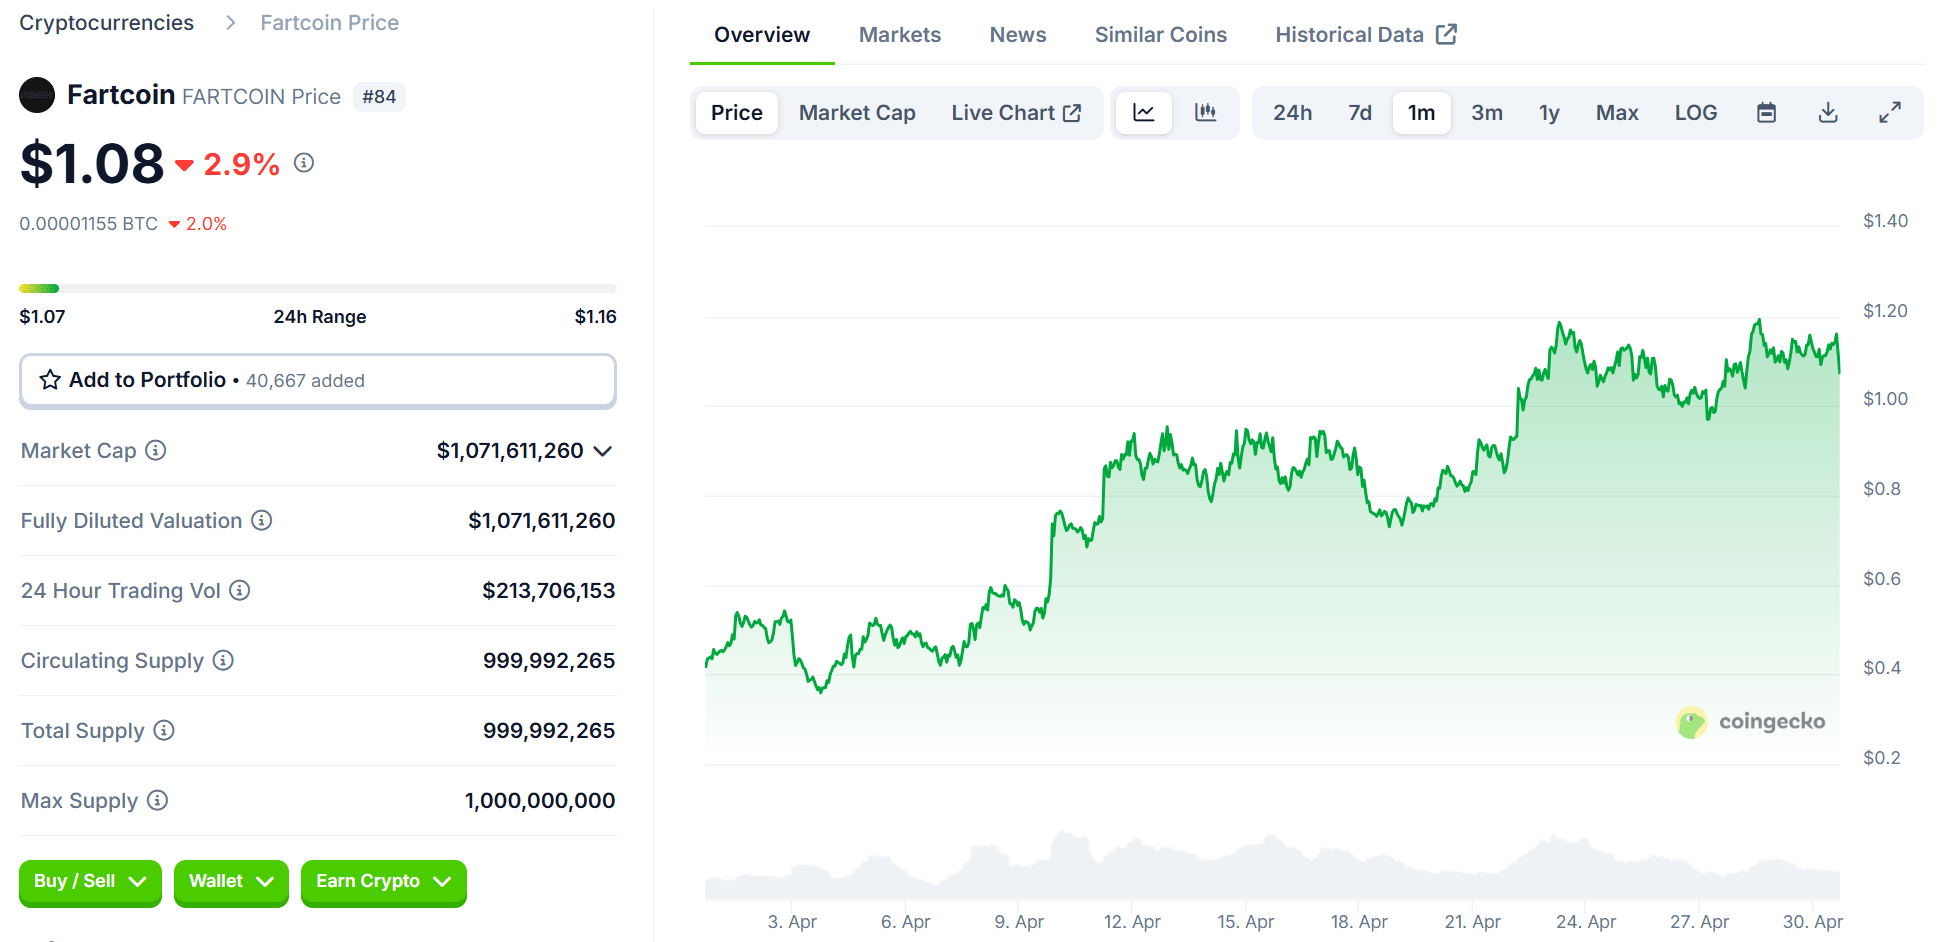The image size is (1955, 942).
Task: Set chart range to 3m
Action: [1487, 112]
